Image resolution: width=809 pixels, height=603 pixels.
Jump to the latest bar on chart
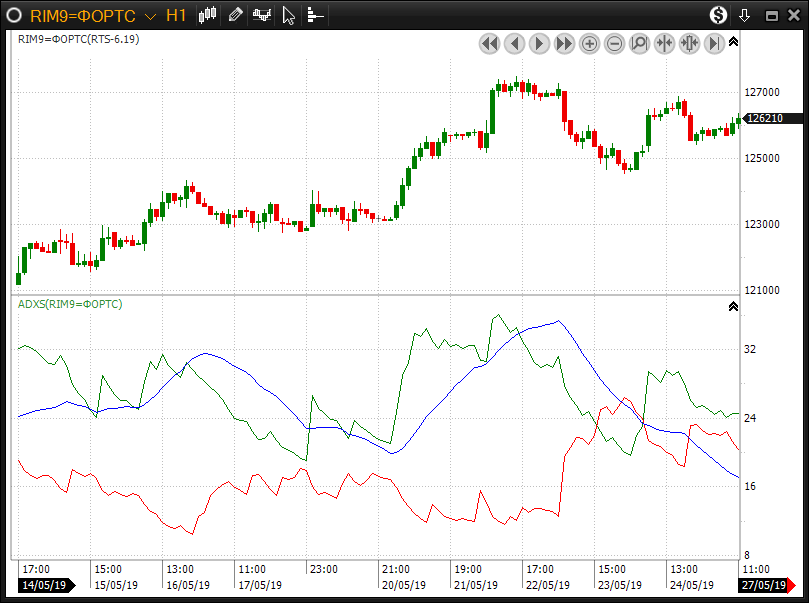click(714, 43)
